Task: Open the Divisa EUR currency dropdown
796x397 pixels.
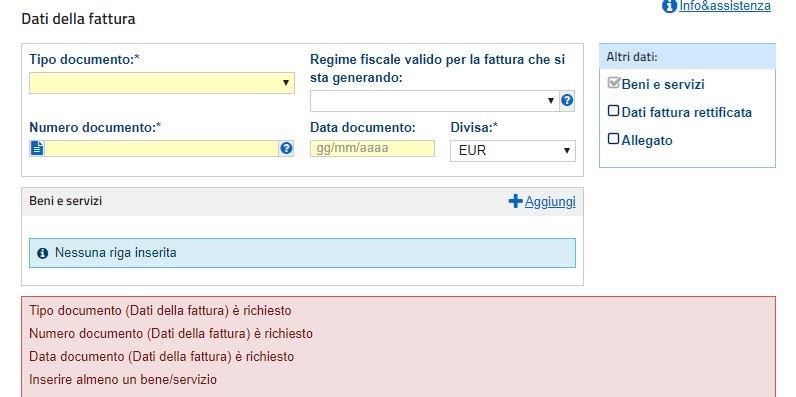Action: pos(513,151)
